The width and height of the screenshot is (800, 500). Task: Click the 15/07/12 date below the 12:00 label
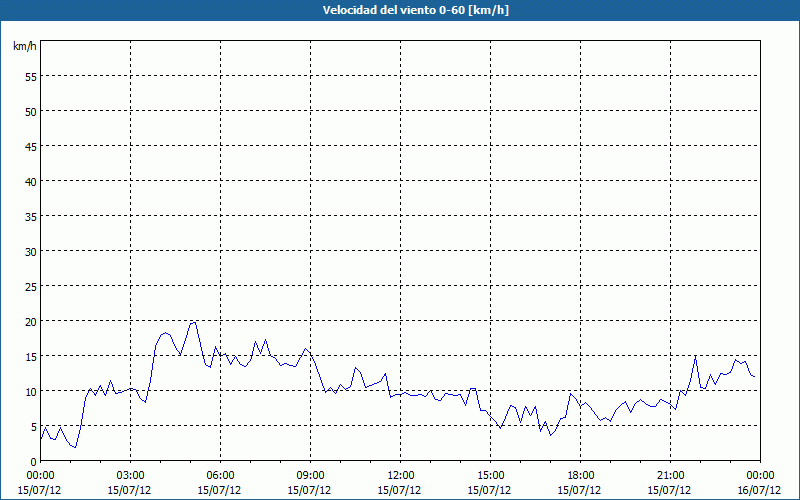coord(400,490)
